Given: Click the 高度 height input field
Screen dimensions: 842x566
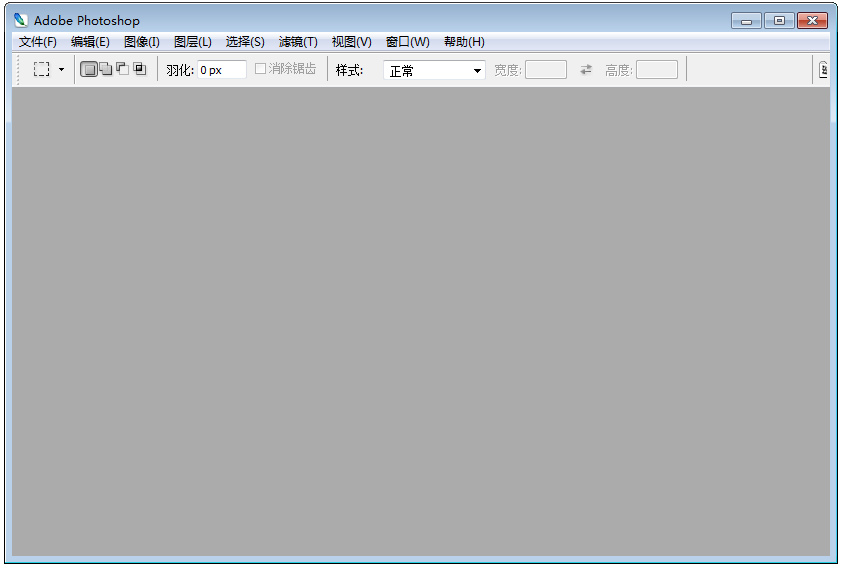Looking at the screenshot, I should click(657, 70).
